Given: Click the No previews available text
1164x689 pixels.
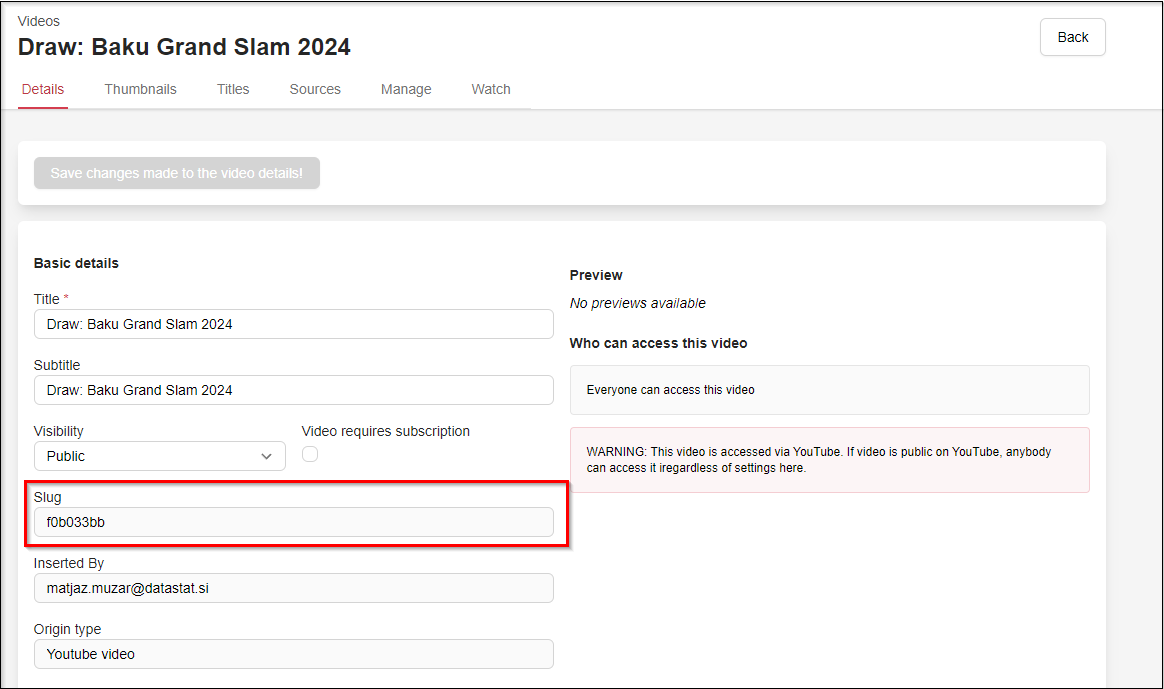Looking at the screenshot, I should [637, 303].
